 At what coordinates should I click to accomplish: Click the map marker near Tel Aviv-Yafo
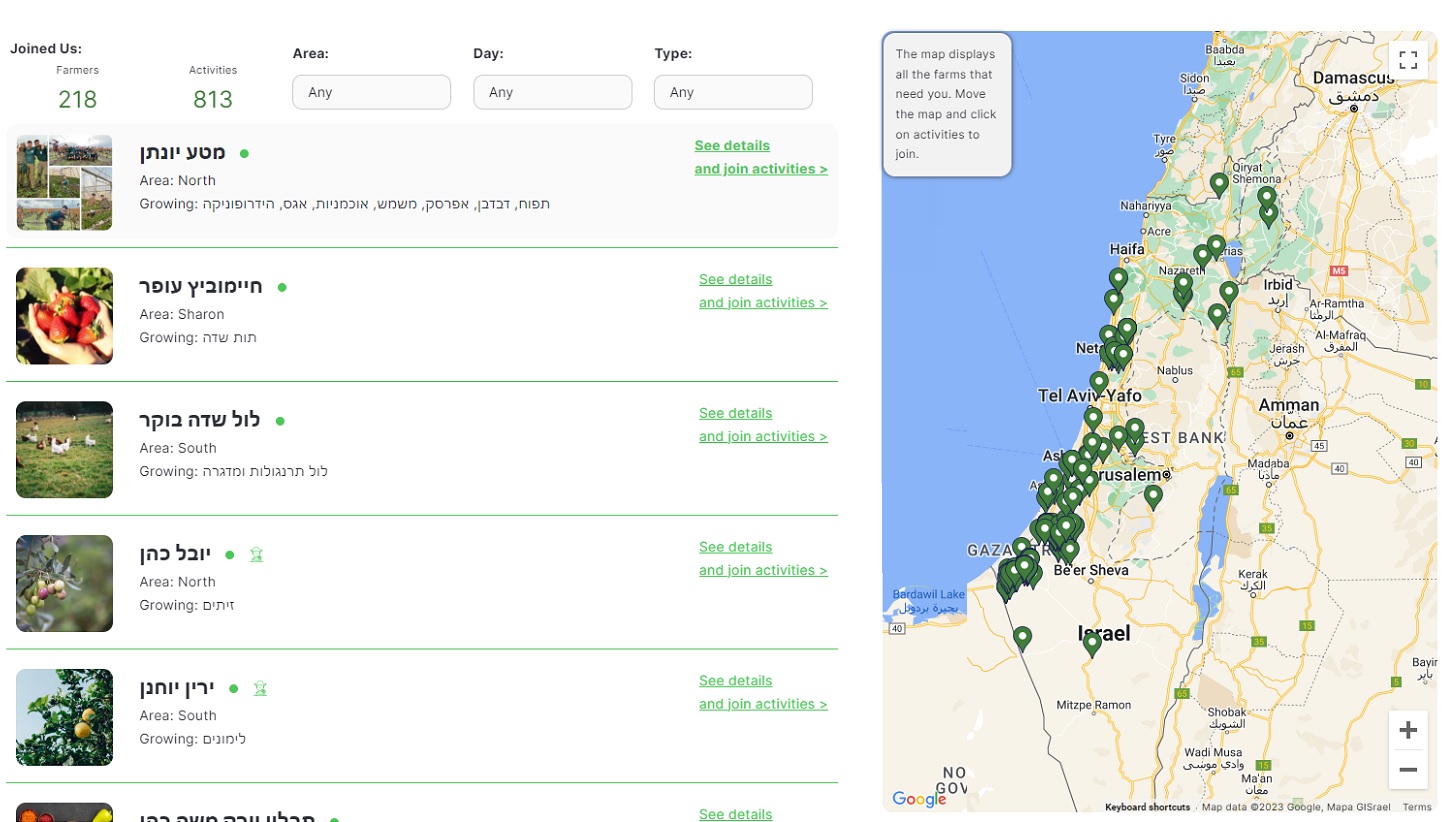tap(1099, 383)
